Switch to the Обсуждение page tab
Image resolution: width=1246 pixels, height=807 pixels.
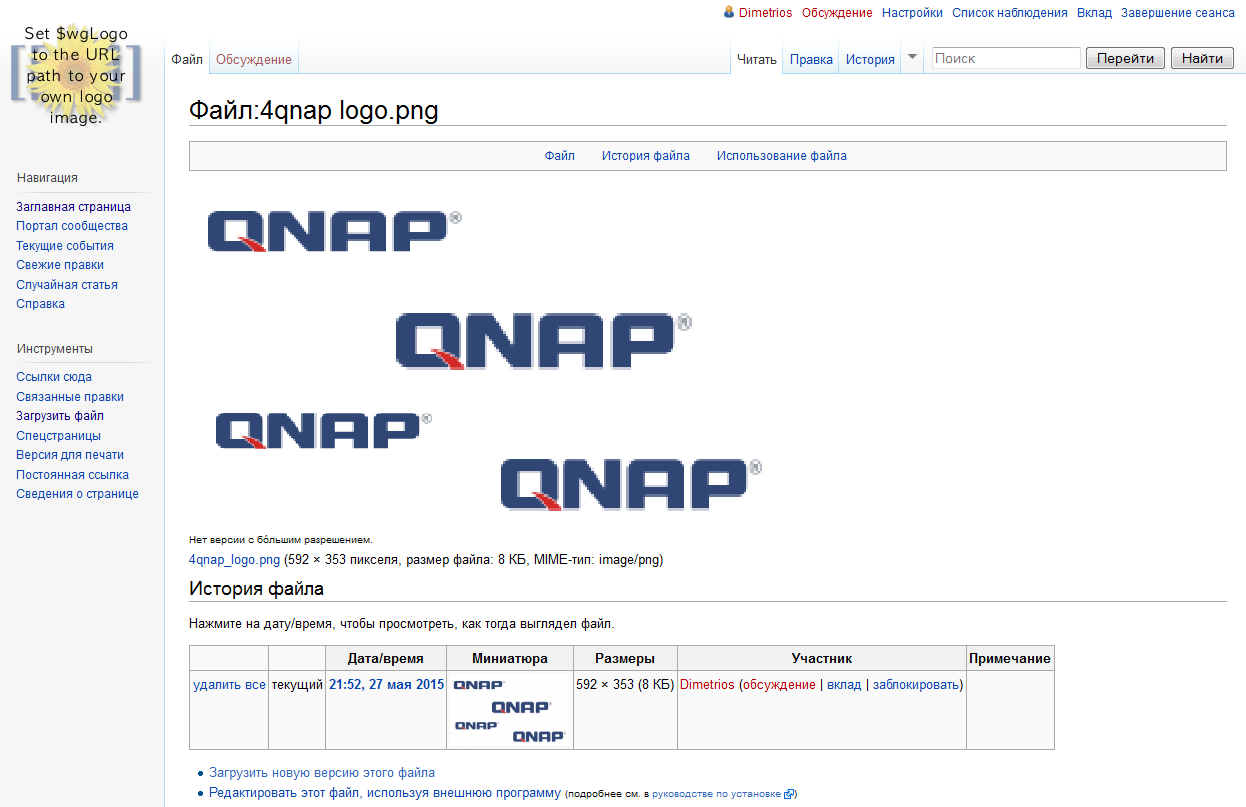[x=254, y=59]
